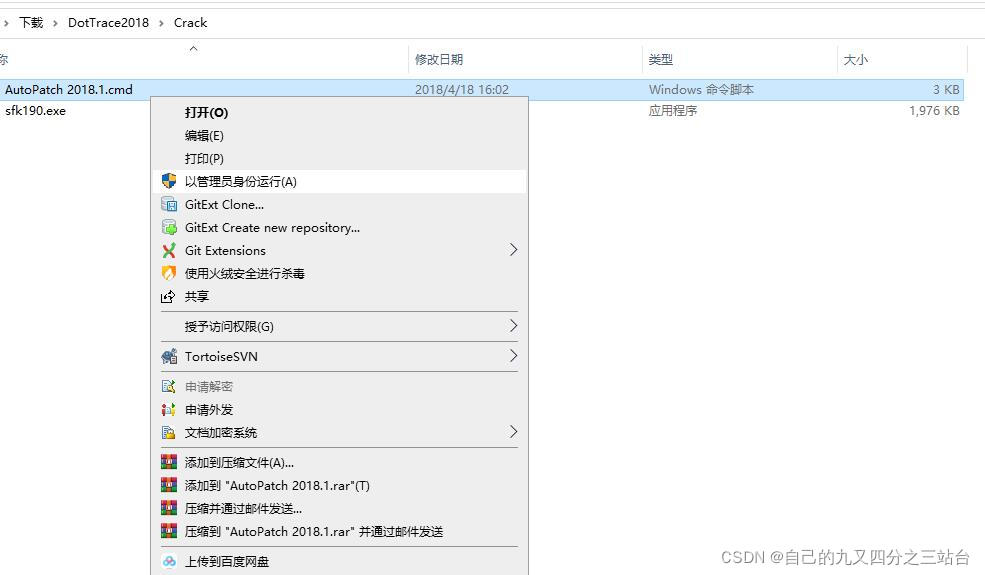985x575 pixels.
Task: Go to DotTrace2018 in the breadcrumb
Action: (x=108, y=23)
